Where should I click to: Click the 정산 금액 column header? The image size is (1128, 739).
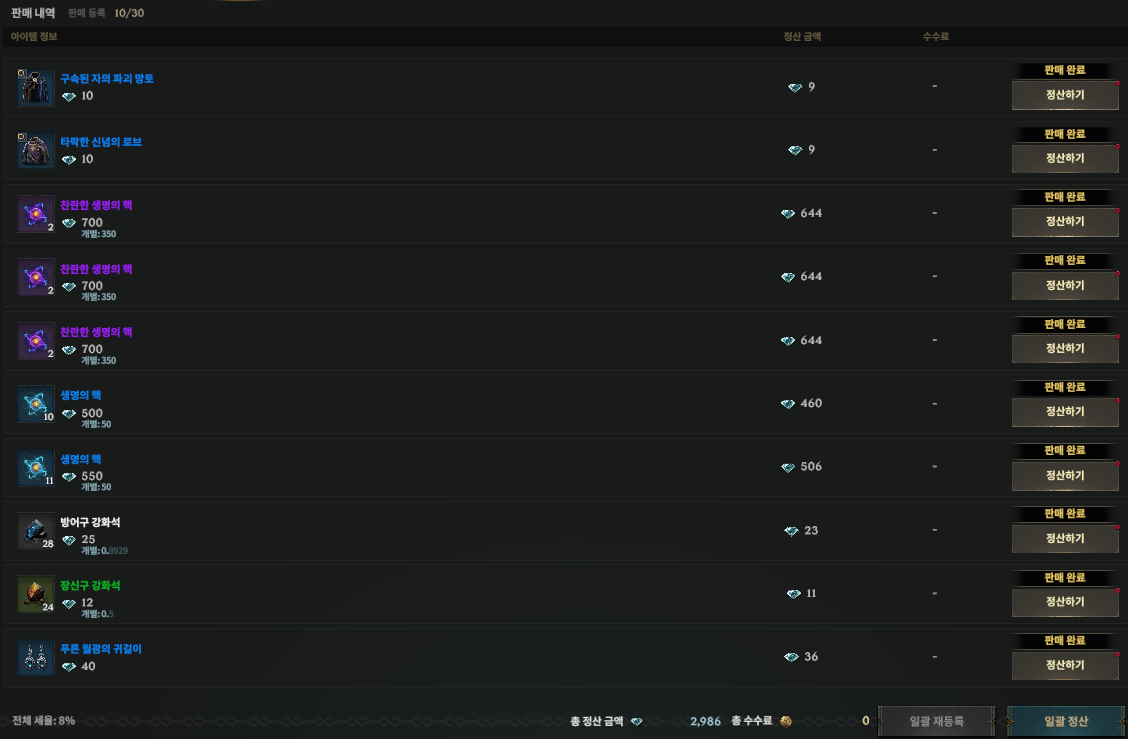coord(801,36)
